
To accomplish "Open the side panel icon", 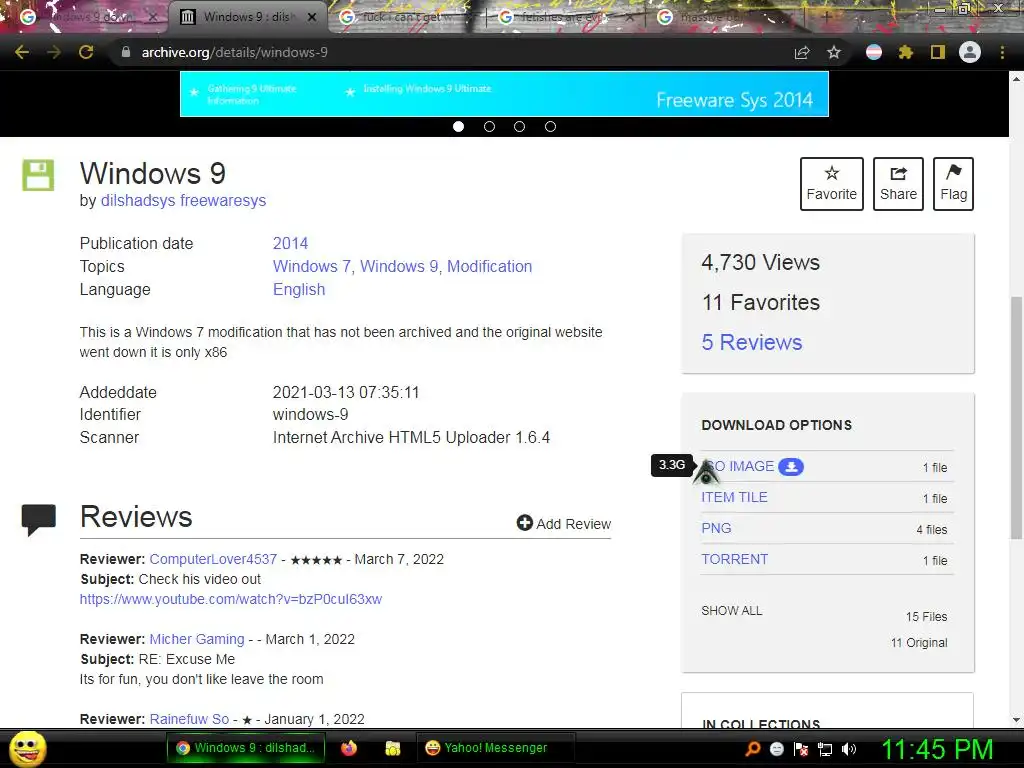I will 938,52.
